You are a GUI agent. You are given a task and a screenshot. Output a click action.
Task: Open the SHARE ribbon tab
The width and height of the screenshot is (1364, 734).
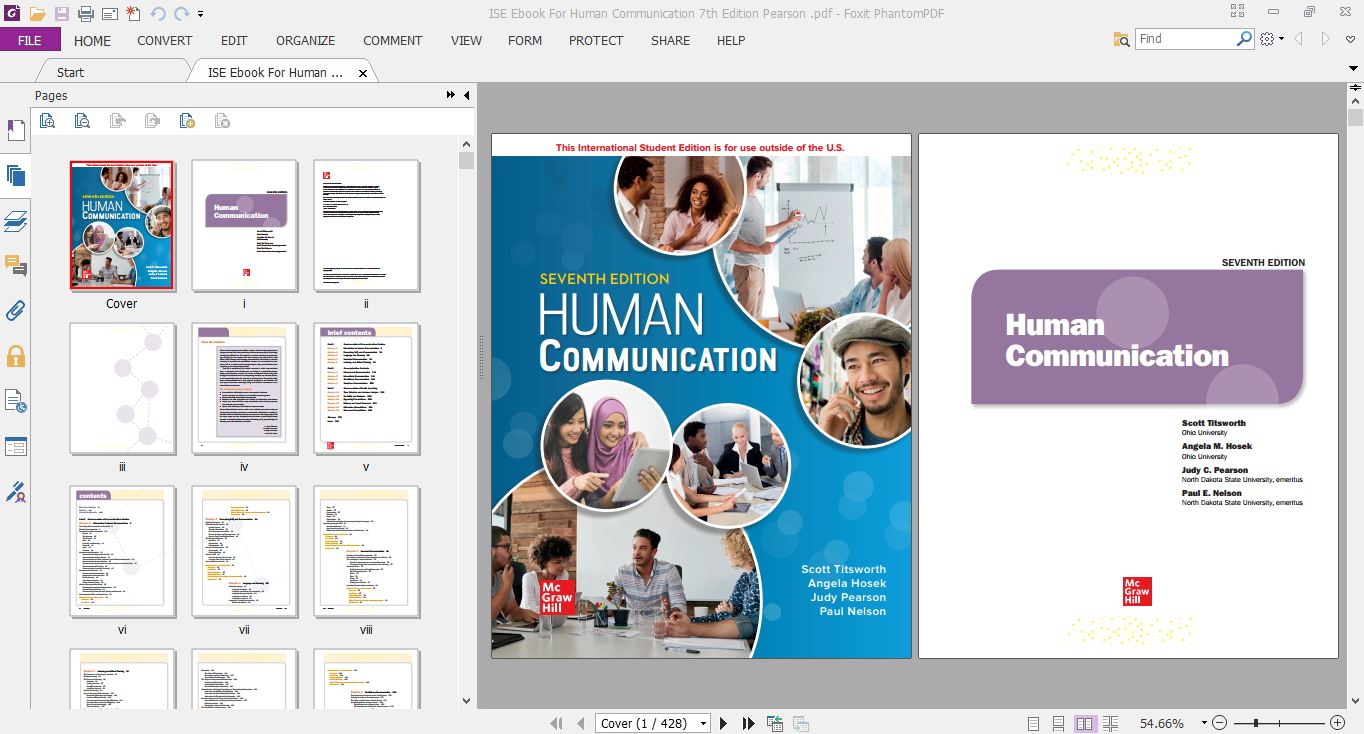[x=670, y=40]
